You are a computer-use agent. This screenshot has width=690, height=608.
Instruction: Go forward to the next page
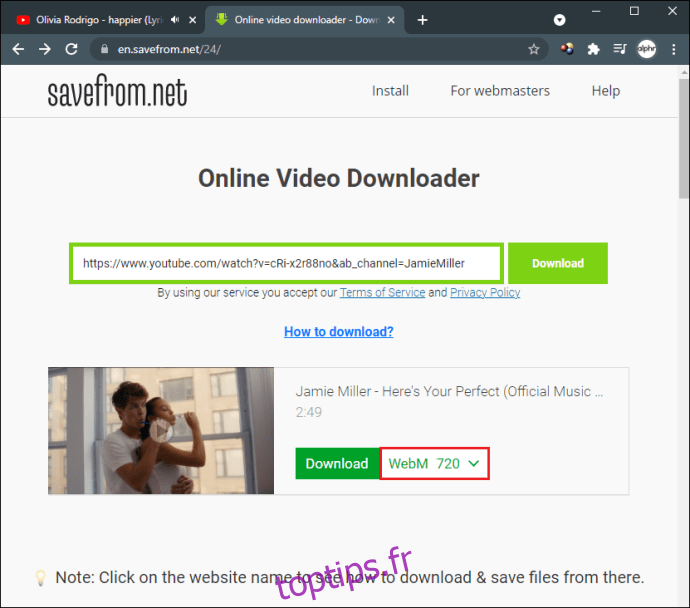pyautogui.click(x=44, y=49)
